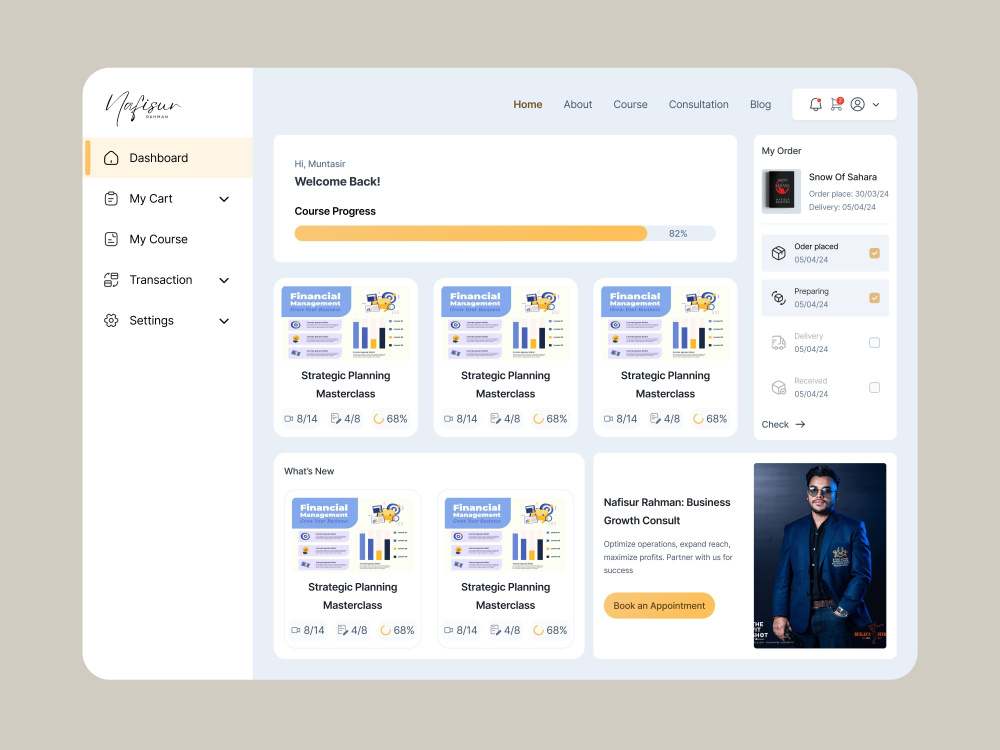Uncheck the Order Placed status checkbox
The image size is (1000, 750).
(875, 253)
